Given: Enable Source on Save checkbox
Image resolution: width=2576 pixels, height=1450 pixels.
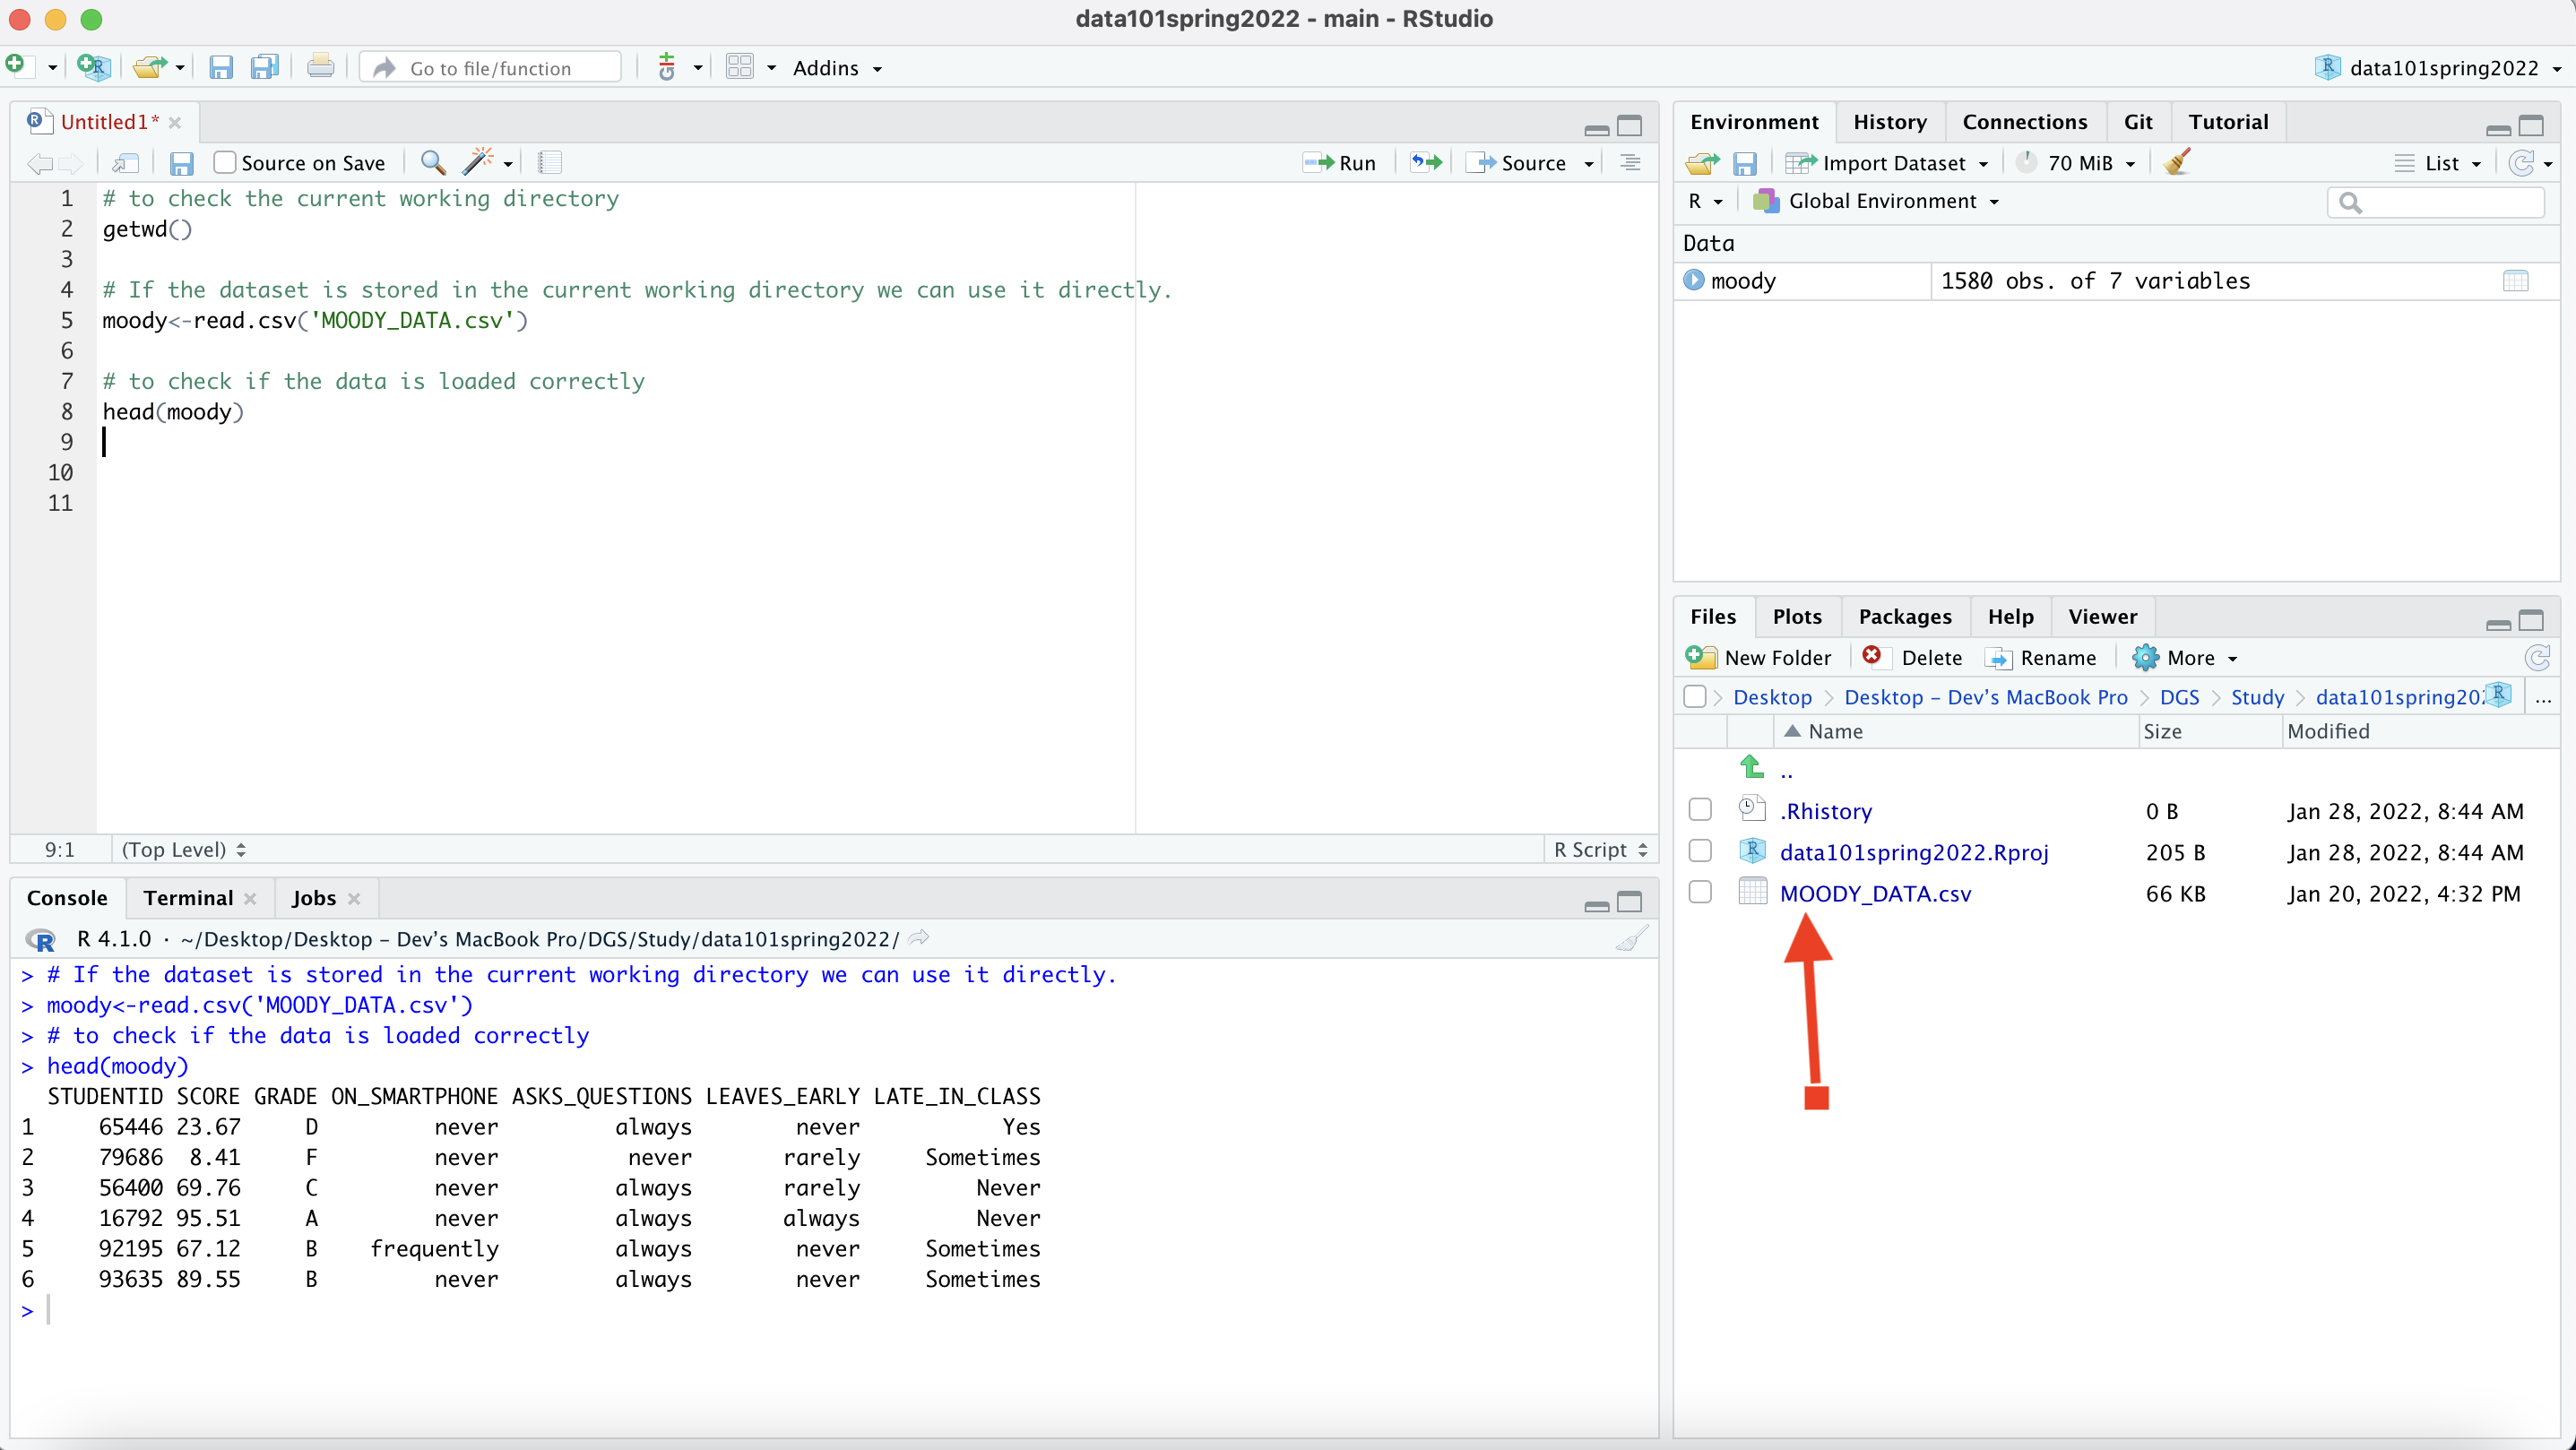Looking at the screenshot, I should 225,162.
